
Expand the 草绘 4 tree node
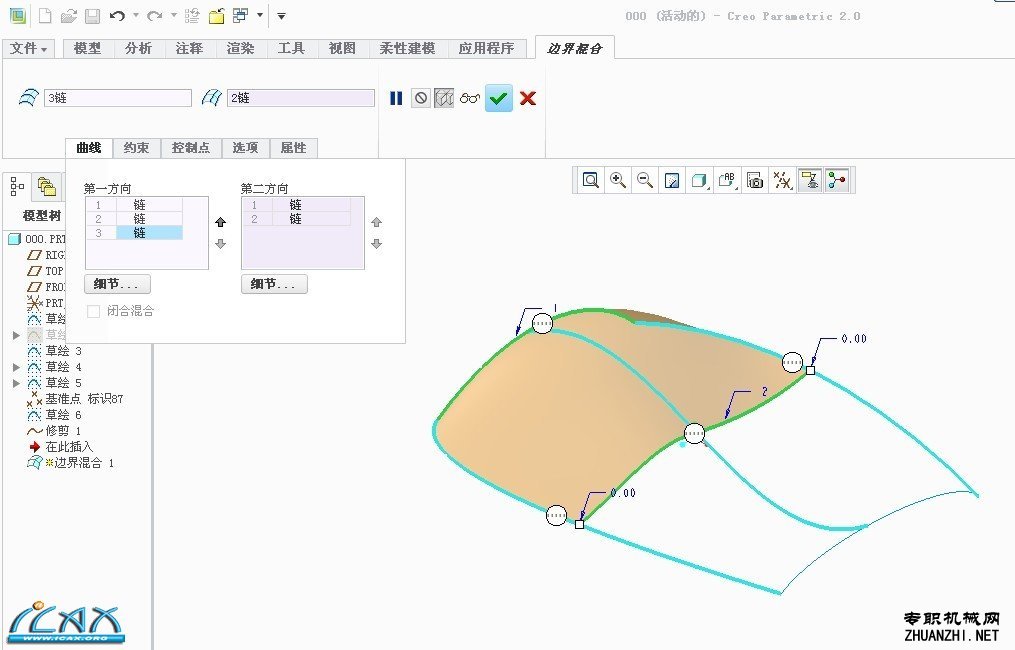[17, 366]
